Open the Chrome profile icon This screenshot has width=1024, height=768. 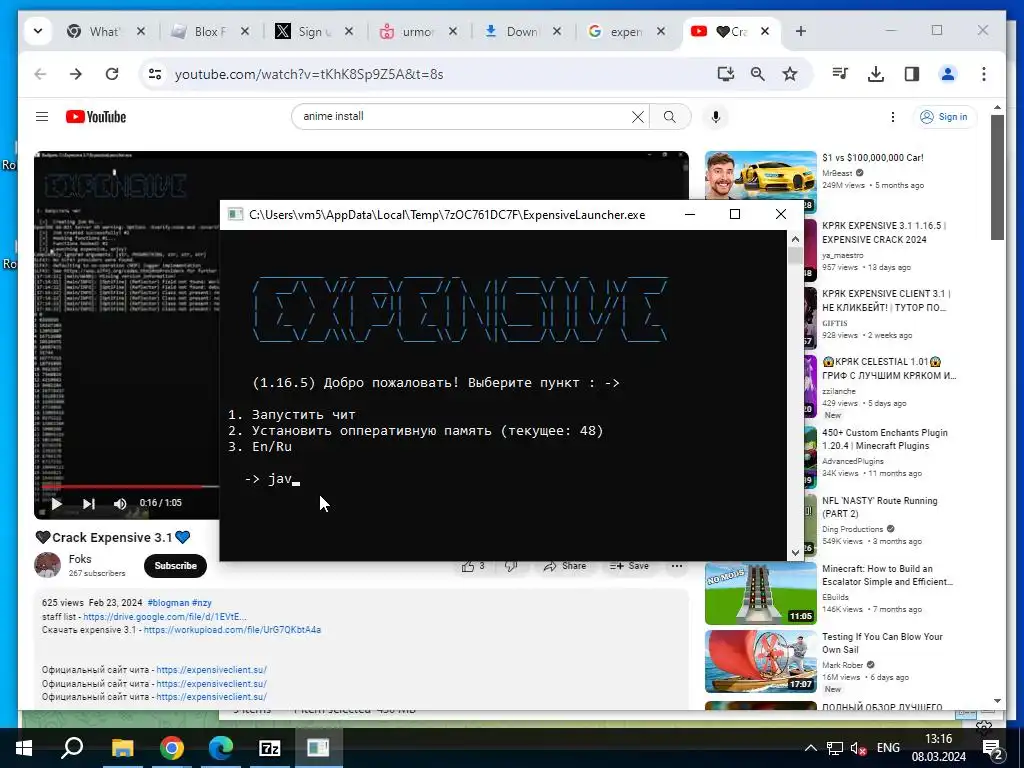948,74
